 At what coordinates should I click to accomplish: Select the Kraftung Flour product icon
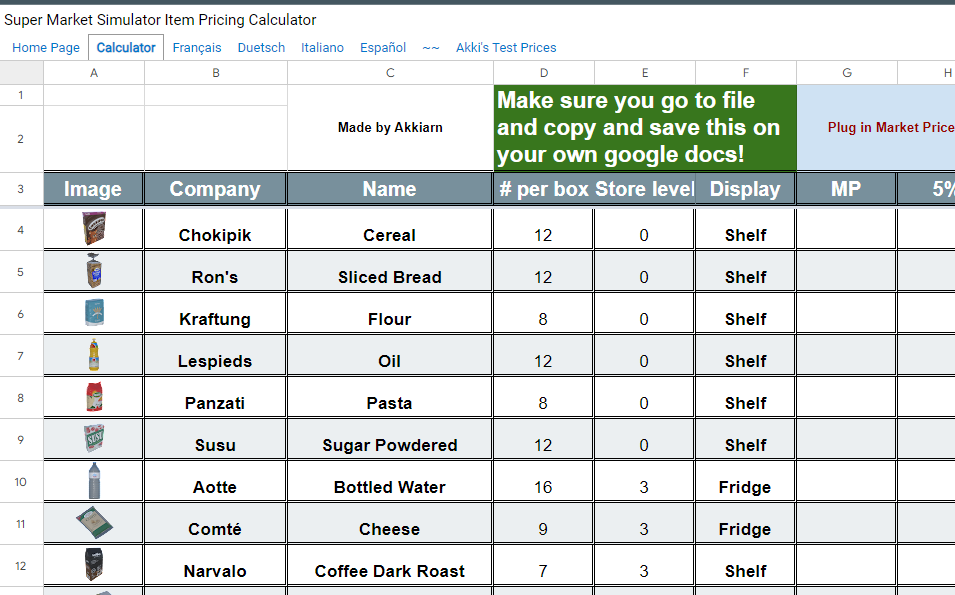[93, 313]
